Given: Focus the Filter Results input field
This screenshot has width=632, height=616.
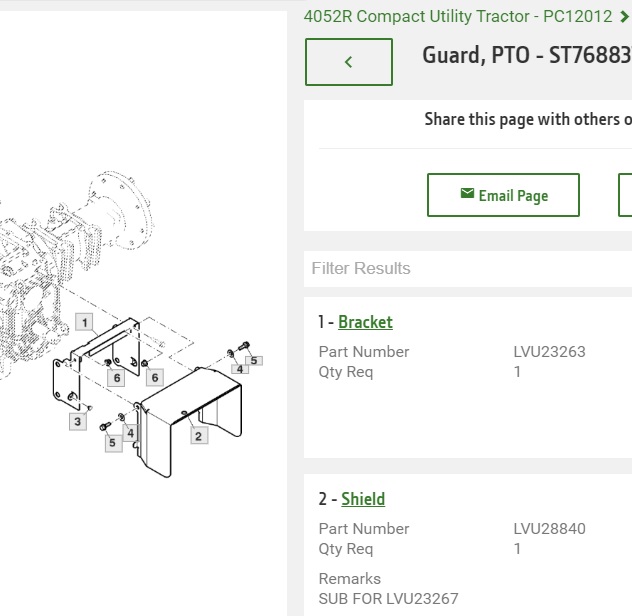Looking at the screenshot, I should tap(468, 268).
